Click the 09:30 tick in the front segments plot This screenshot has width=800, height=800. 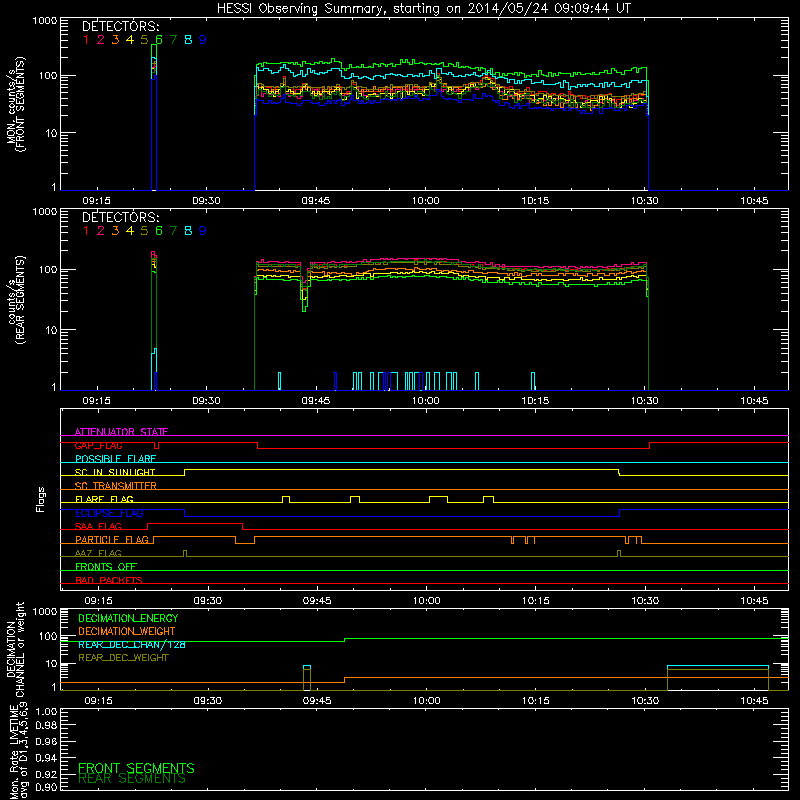206,201
